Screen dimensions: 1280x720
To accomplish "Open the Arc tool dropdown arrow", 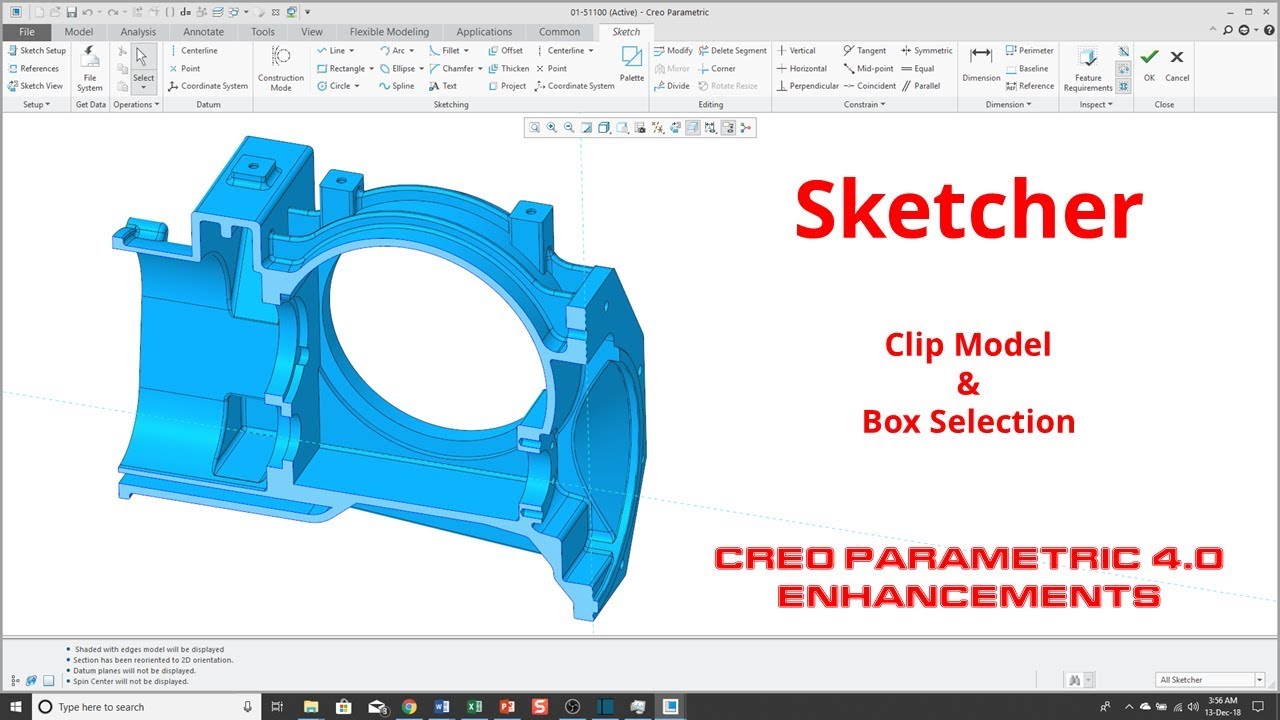I will pos(411,50).
